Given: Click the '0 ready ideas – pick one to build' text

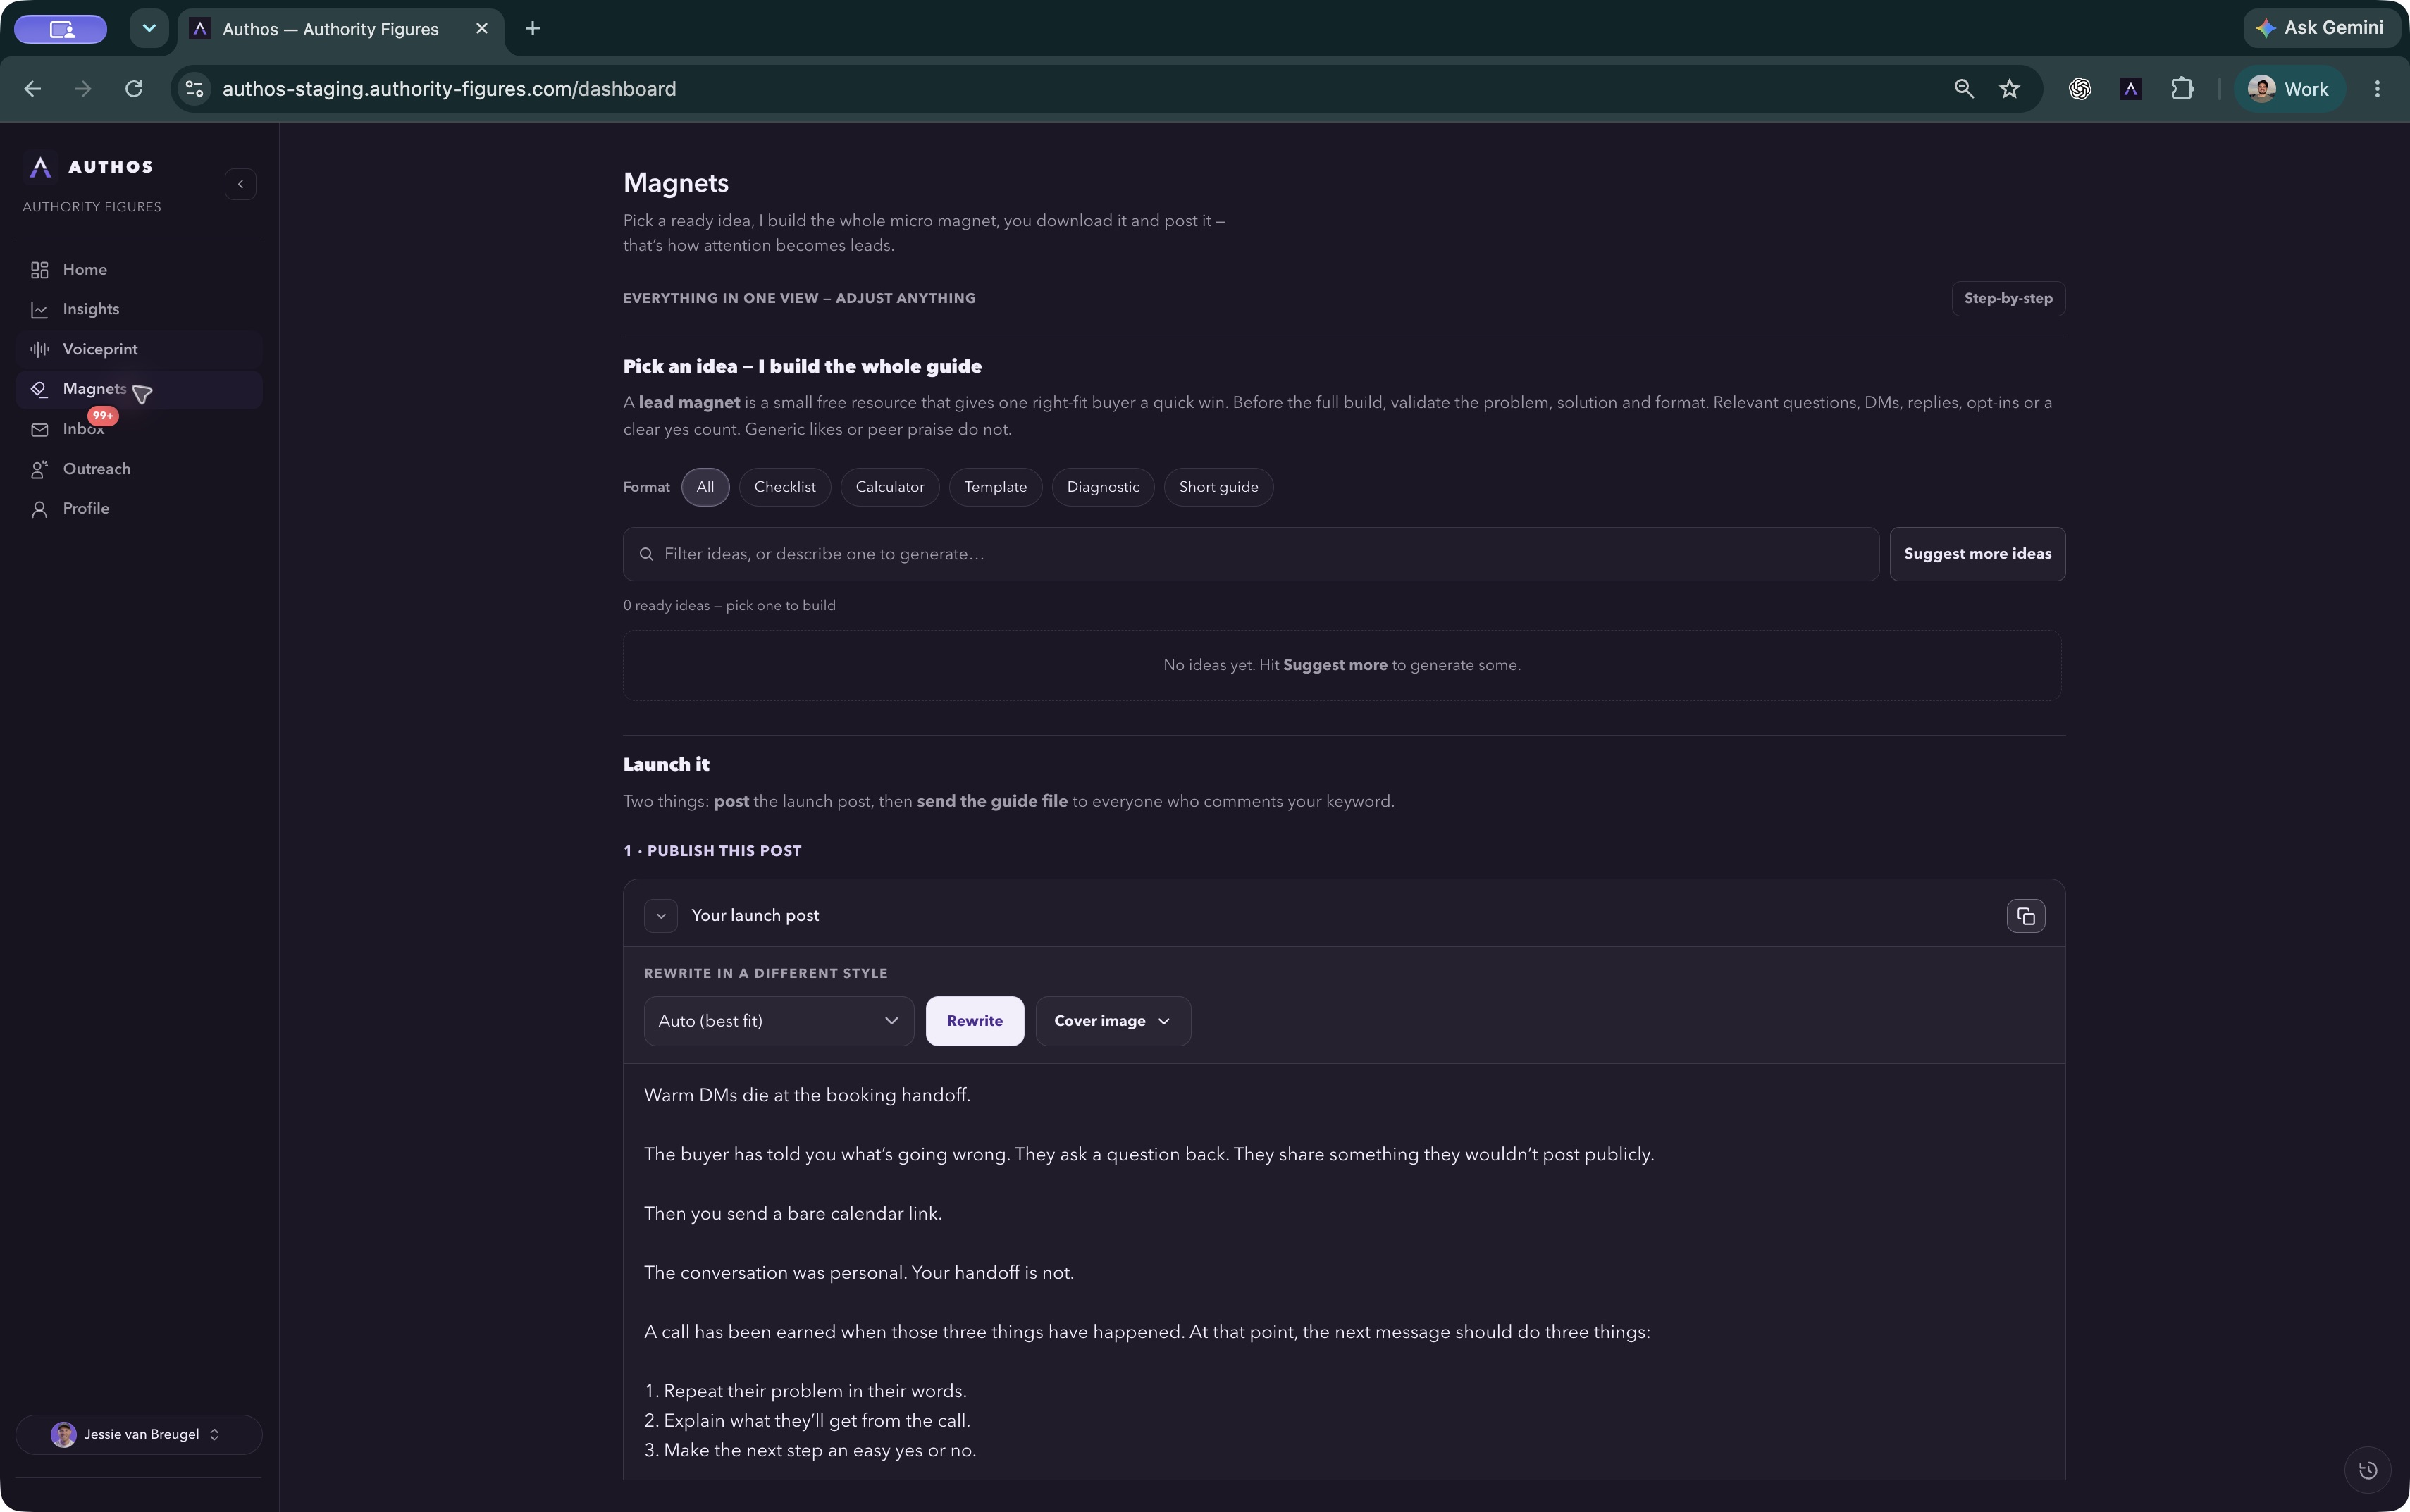Looking at the screenshot, I should coord(729,606).
